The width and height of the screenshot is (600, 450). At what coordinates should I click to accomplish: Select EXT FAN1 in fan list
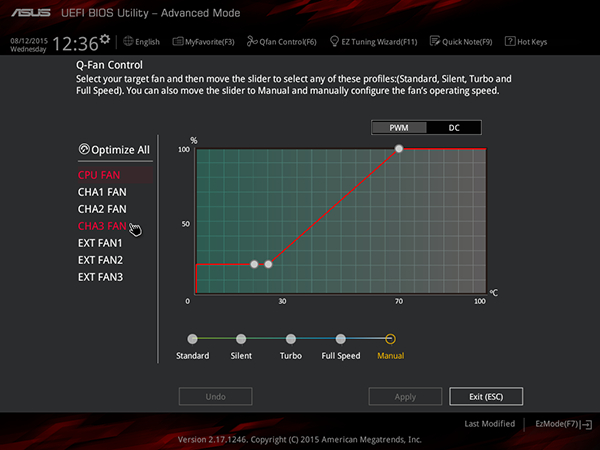tap(100, 243)
